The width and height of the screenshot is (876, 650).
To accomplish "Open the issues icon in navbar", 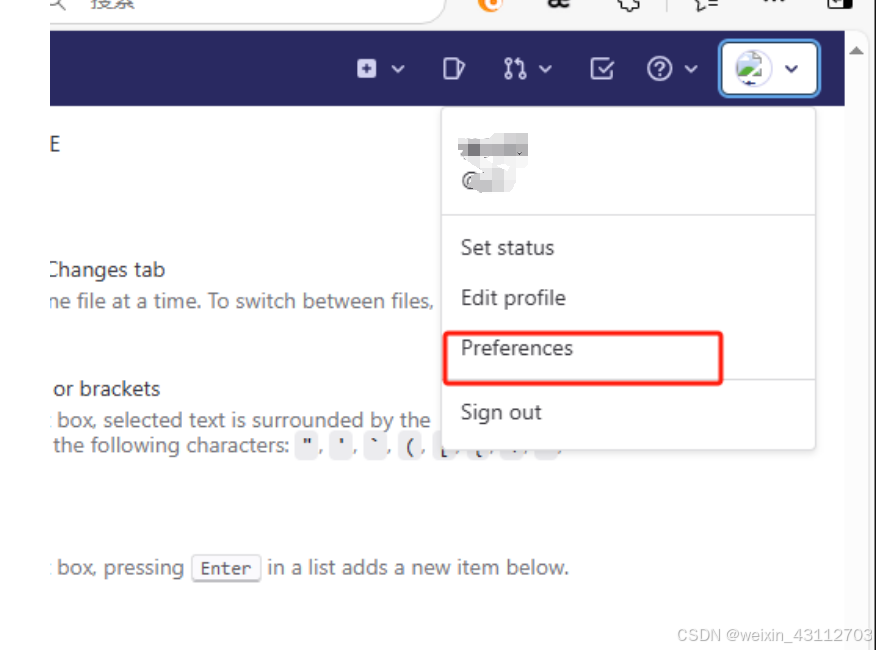I will coord(453,69).
